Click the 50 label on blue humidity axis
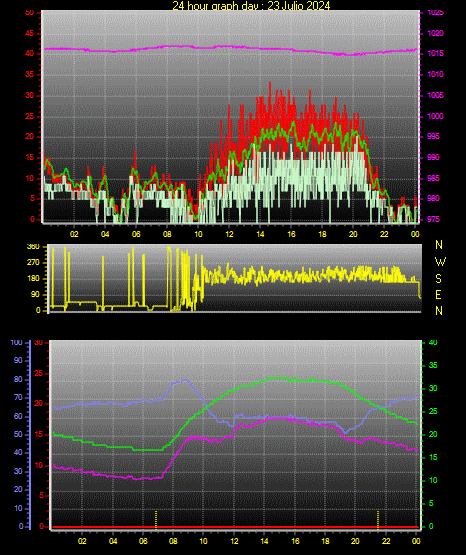 point(18,434)
